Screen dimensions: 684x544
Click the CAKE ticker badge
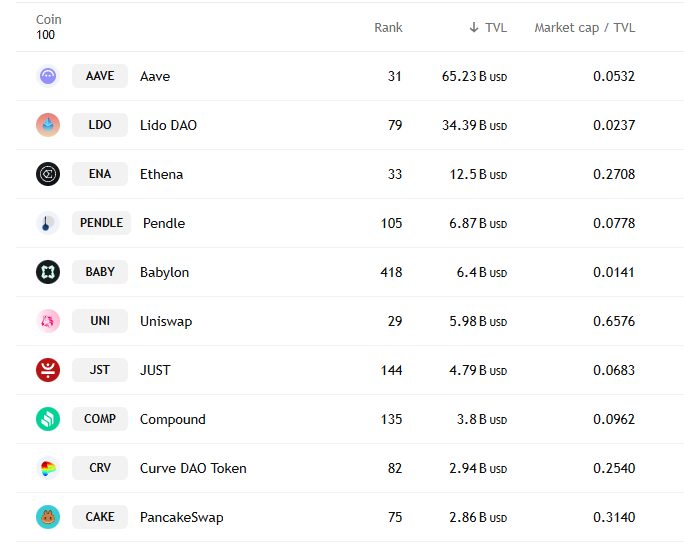click(100, 517)
